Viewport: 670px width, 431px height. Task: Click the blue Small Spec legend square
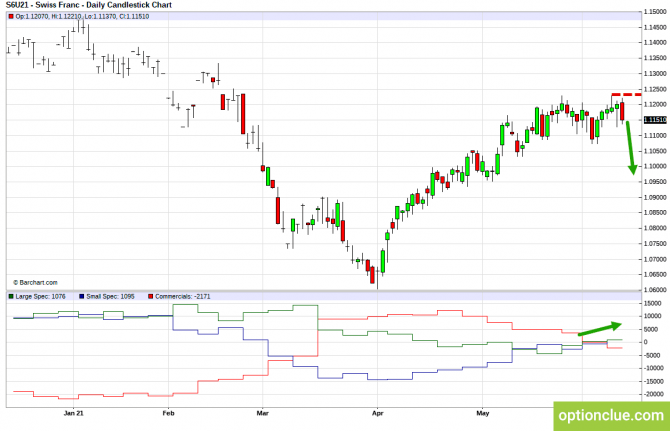tap(82, 296)
